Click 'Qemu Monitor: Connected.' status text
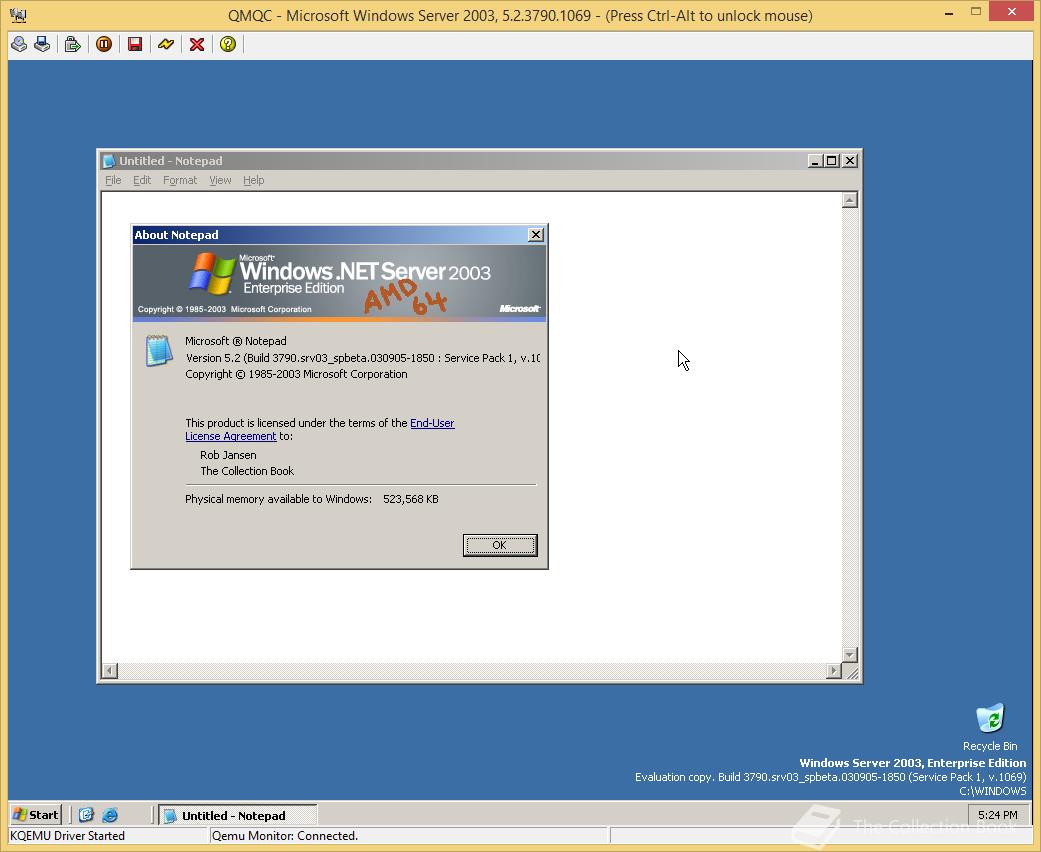This screenshot has width=1041, height=852. (285, 836)
